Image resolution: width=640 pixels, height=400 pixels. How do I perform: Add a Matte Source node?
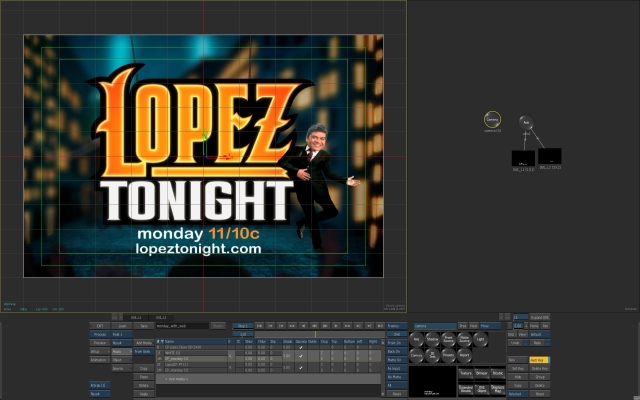click(x=464, y=339)
